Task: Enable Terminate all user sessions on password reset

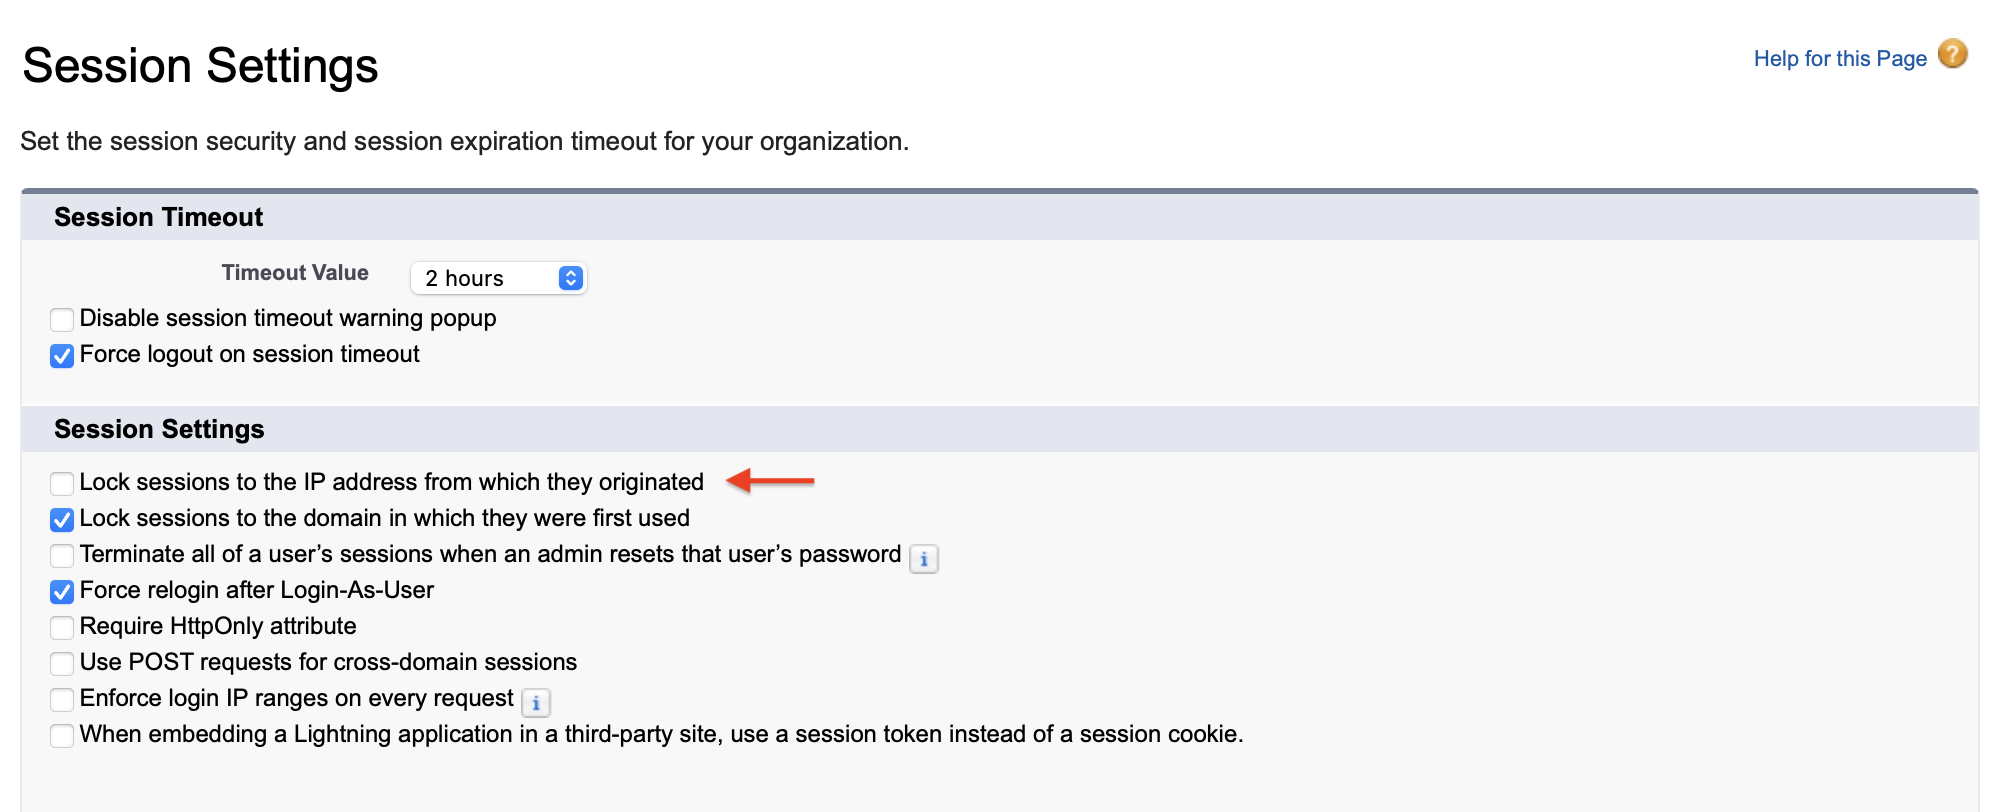Action: click(61, 555)
